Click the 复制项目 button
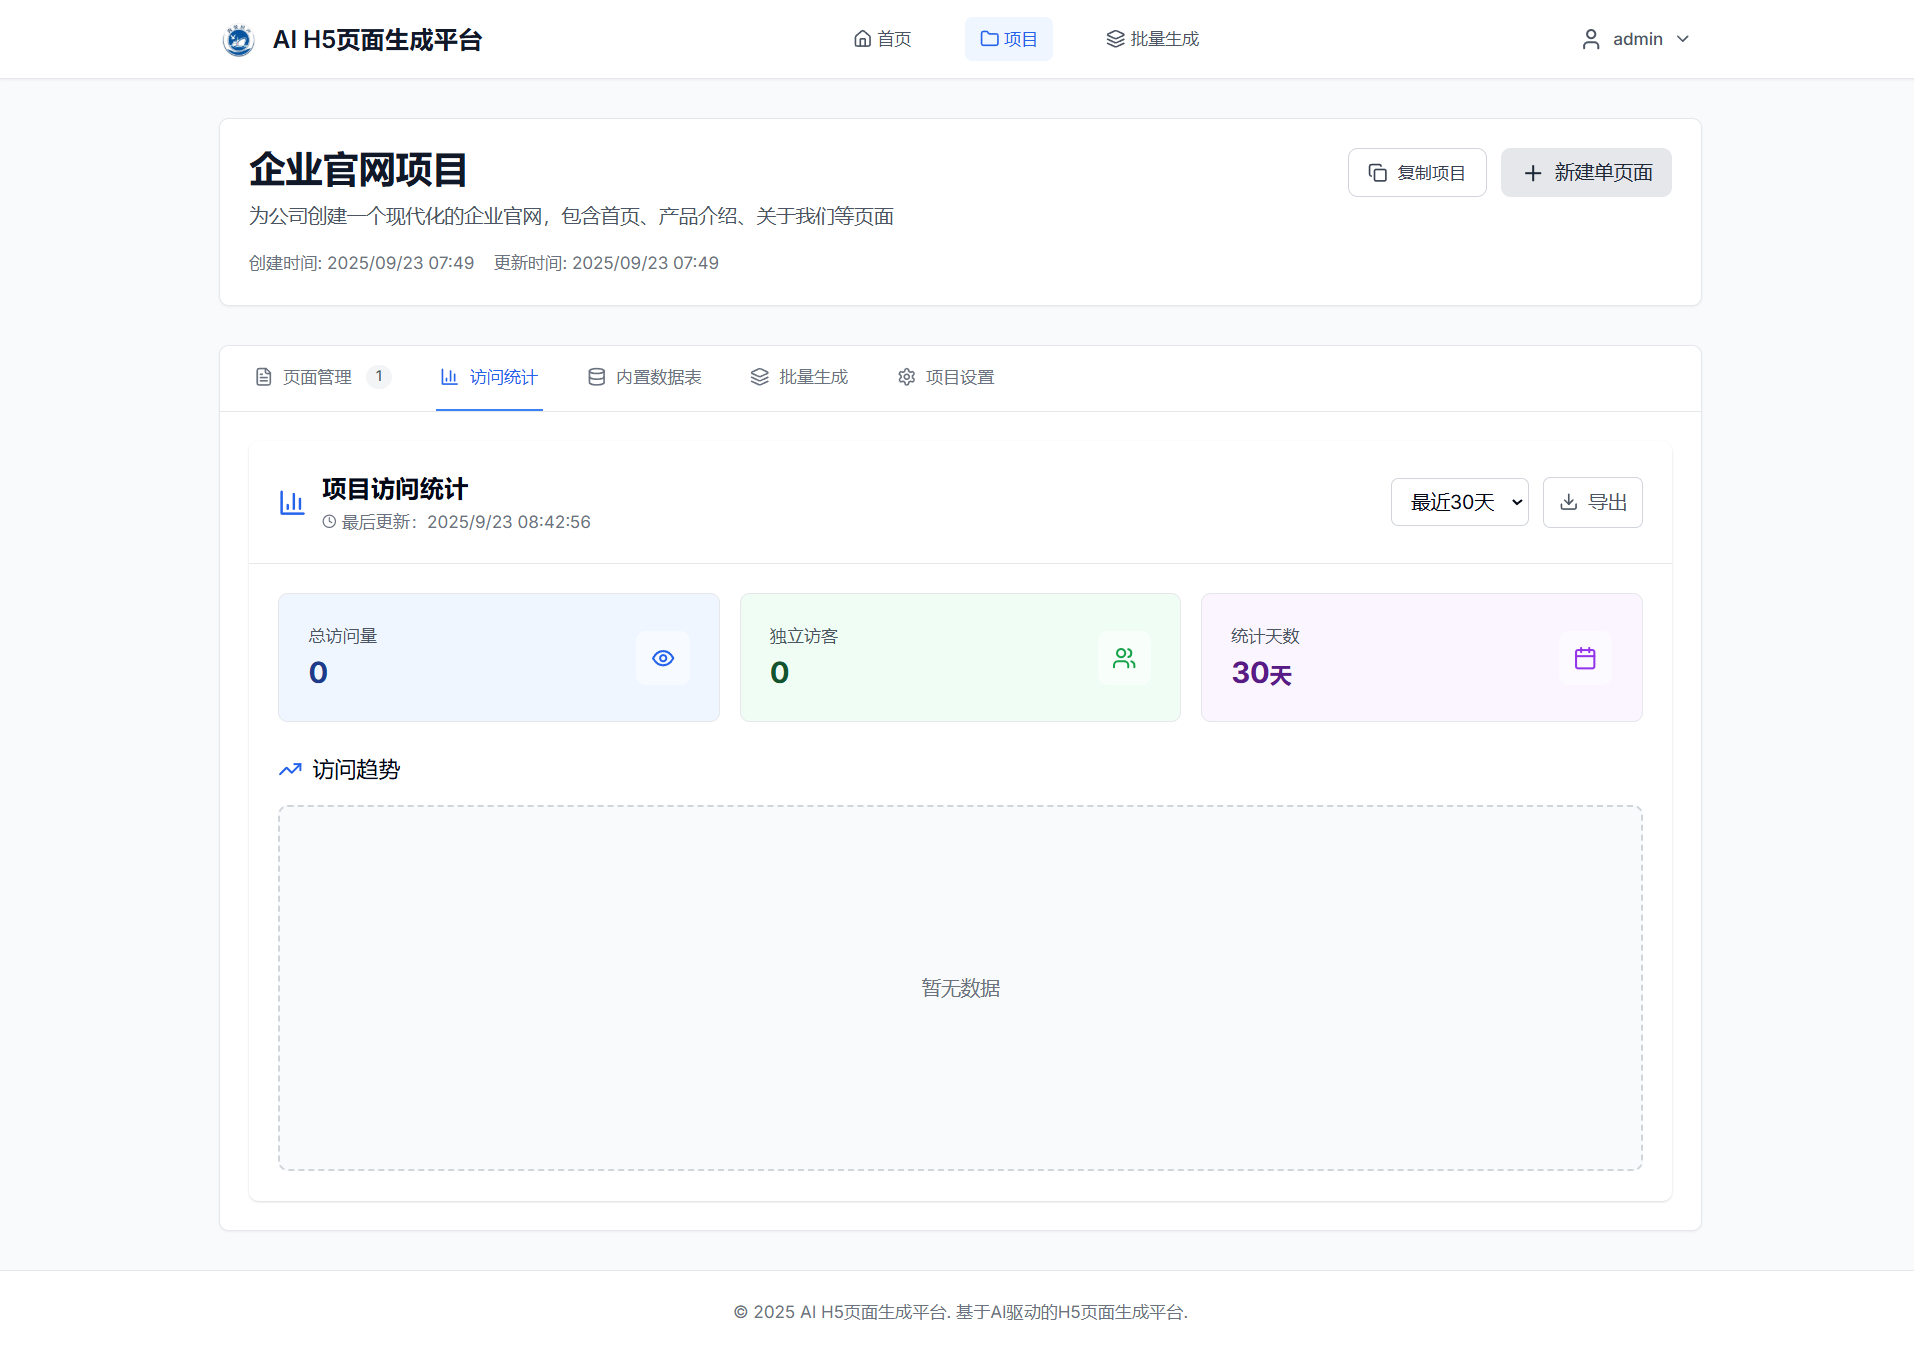 [x=1417, y=172]
